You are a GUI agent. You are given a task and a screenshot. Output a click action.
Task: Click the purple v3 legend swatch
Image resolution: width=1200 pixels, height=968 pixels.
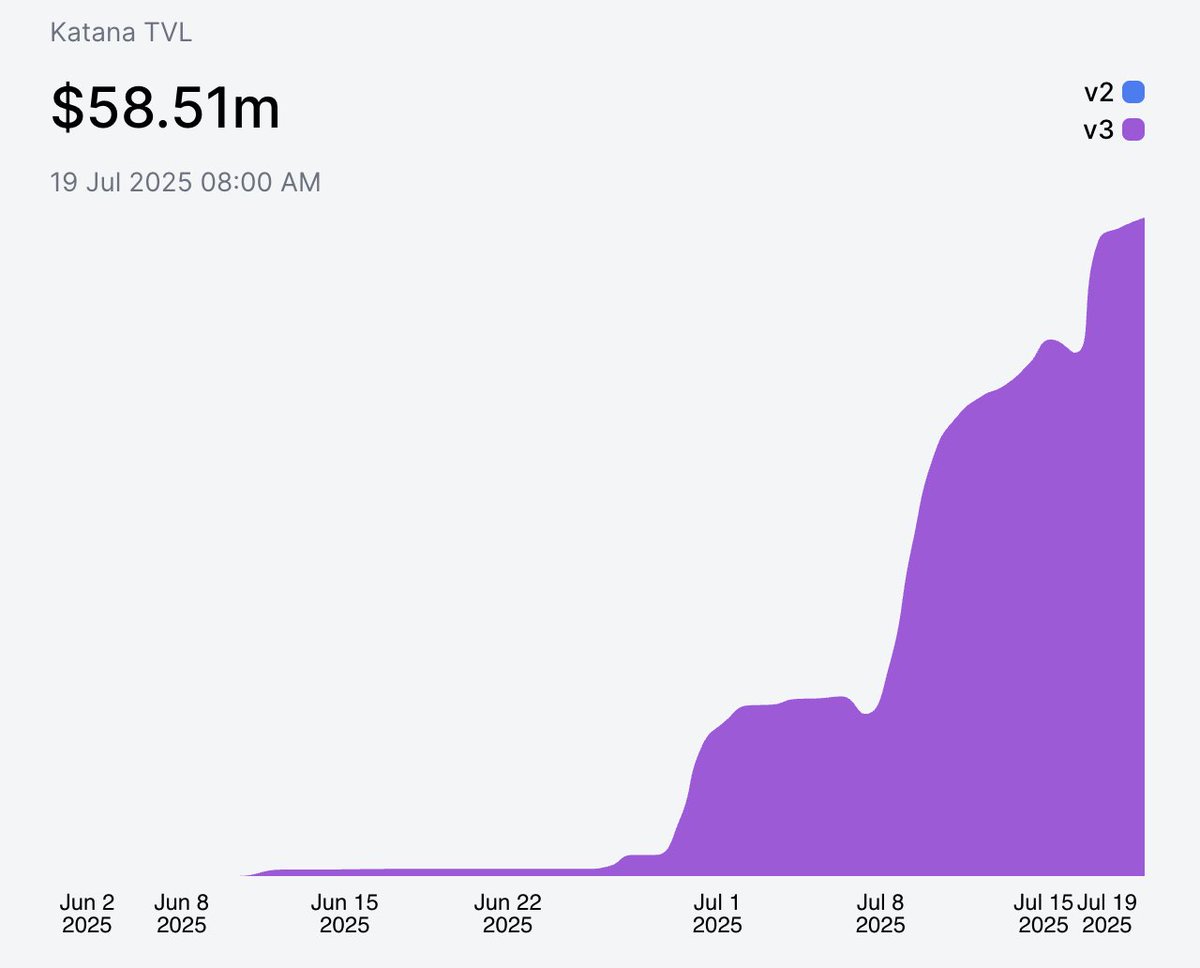(1133, 129)
